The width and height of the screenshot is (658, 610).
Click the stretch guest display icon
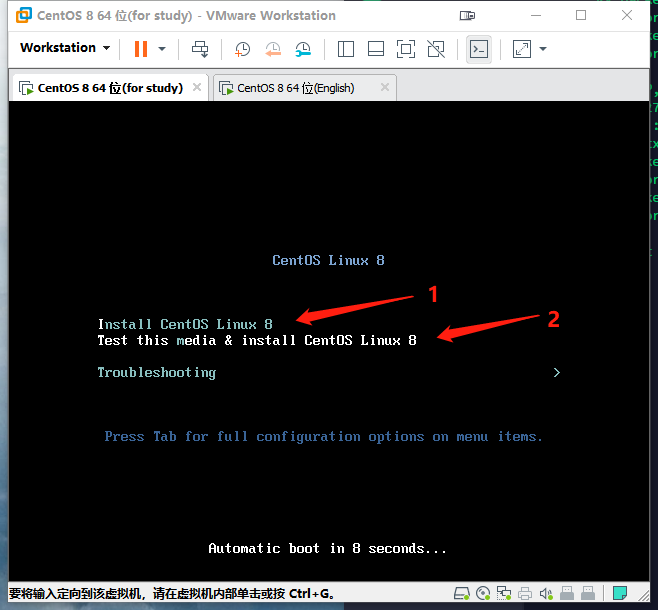pos(522,49)
